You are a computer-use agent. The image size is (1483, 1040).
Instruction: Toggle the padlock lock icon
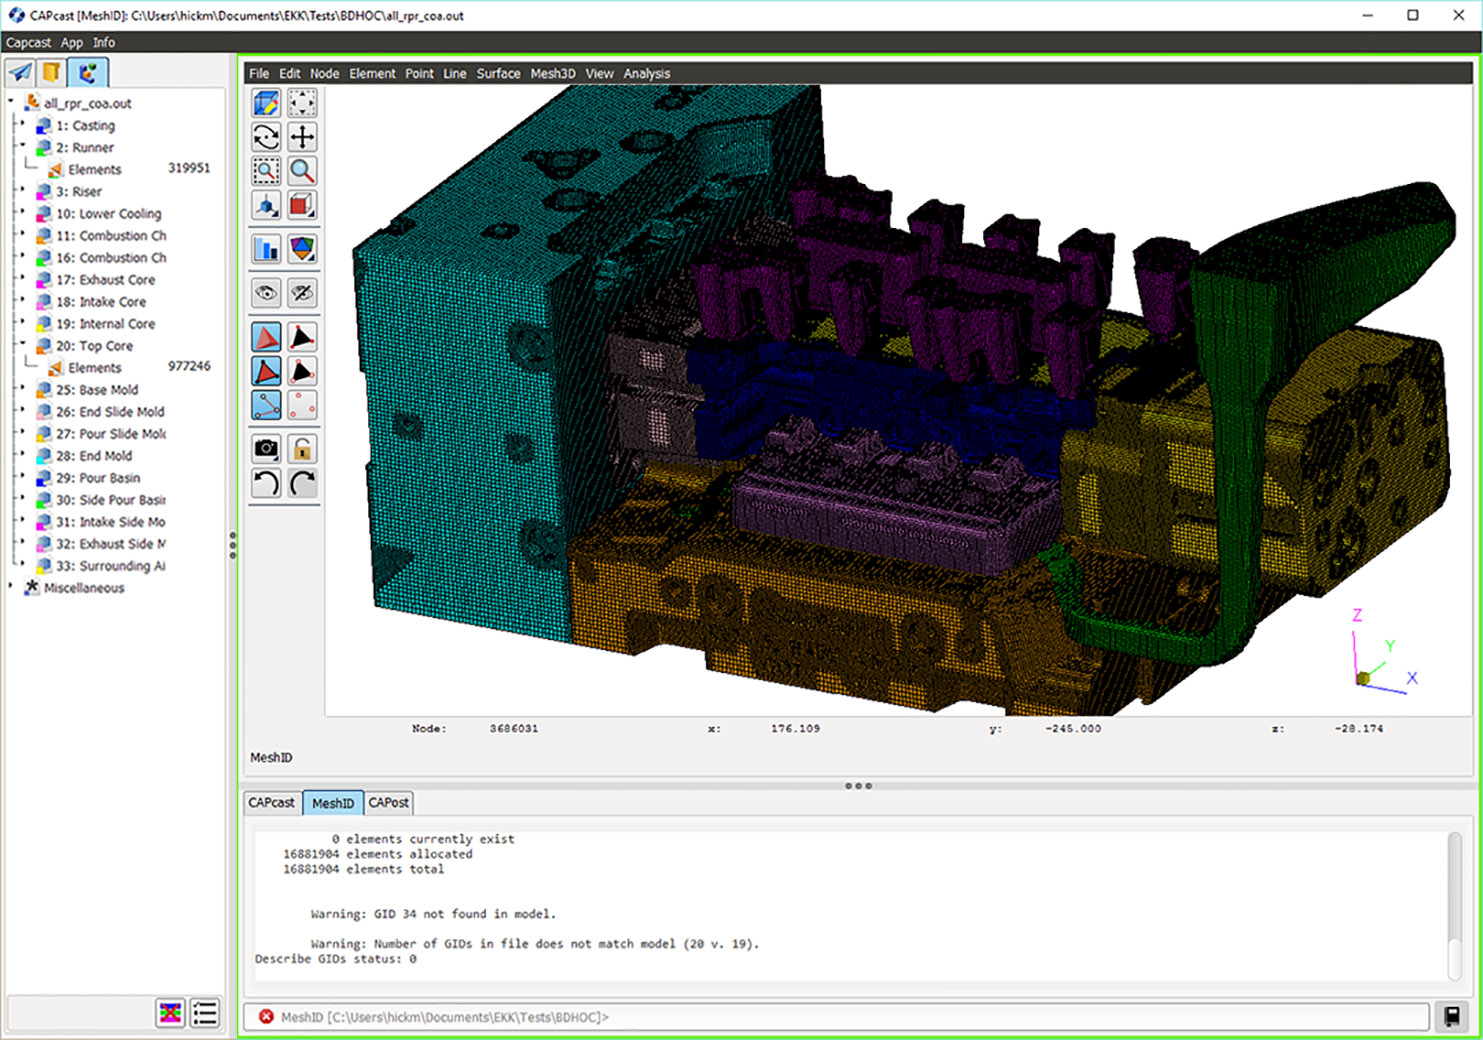pos(302,449)
